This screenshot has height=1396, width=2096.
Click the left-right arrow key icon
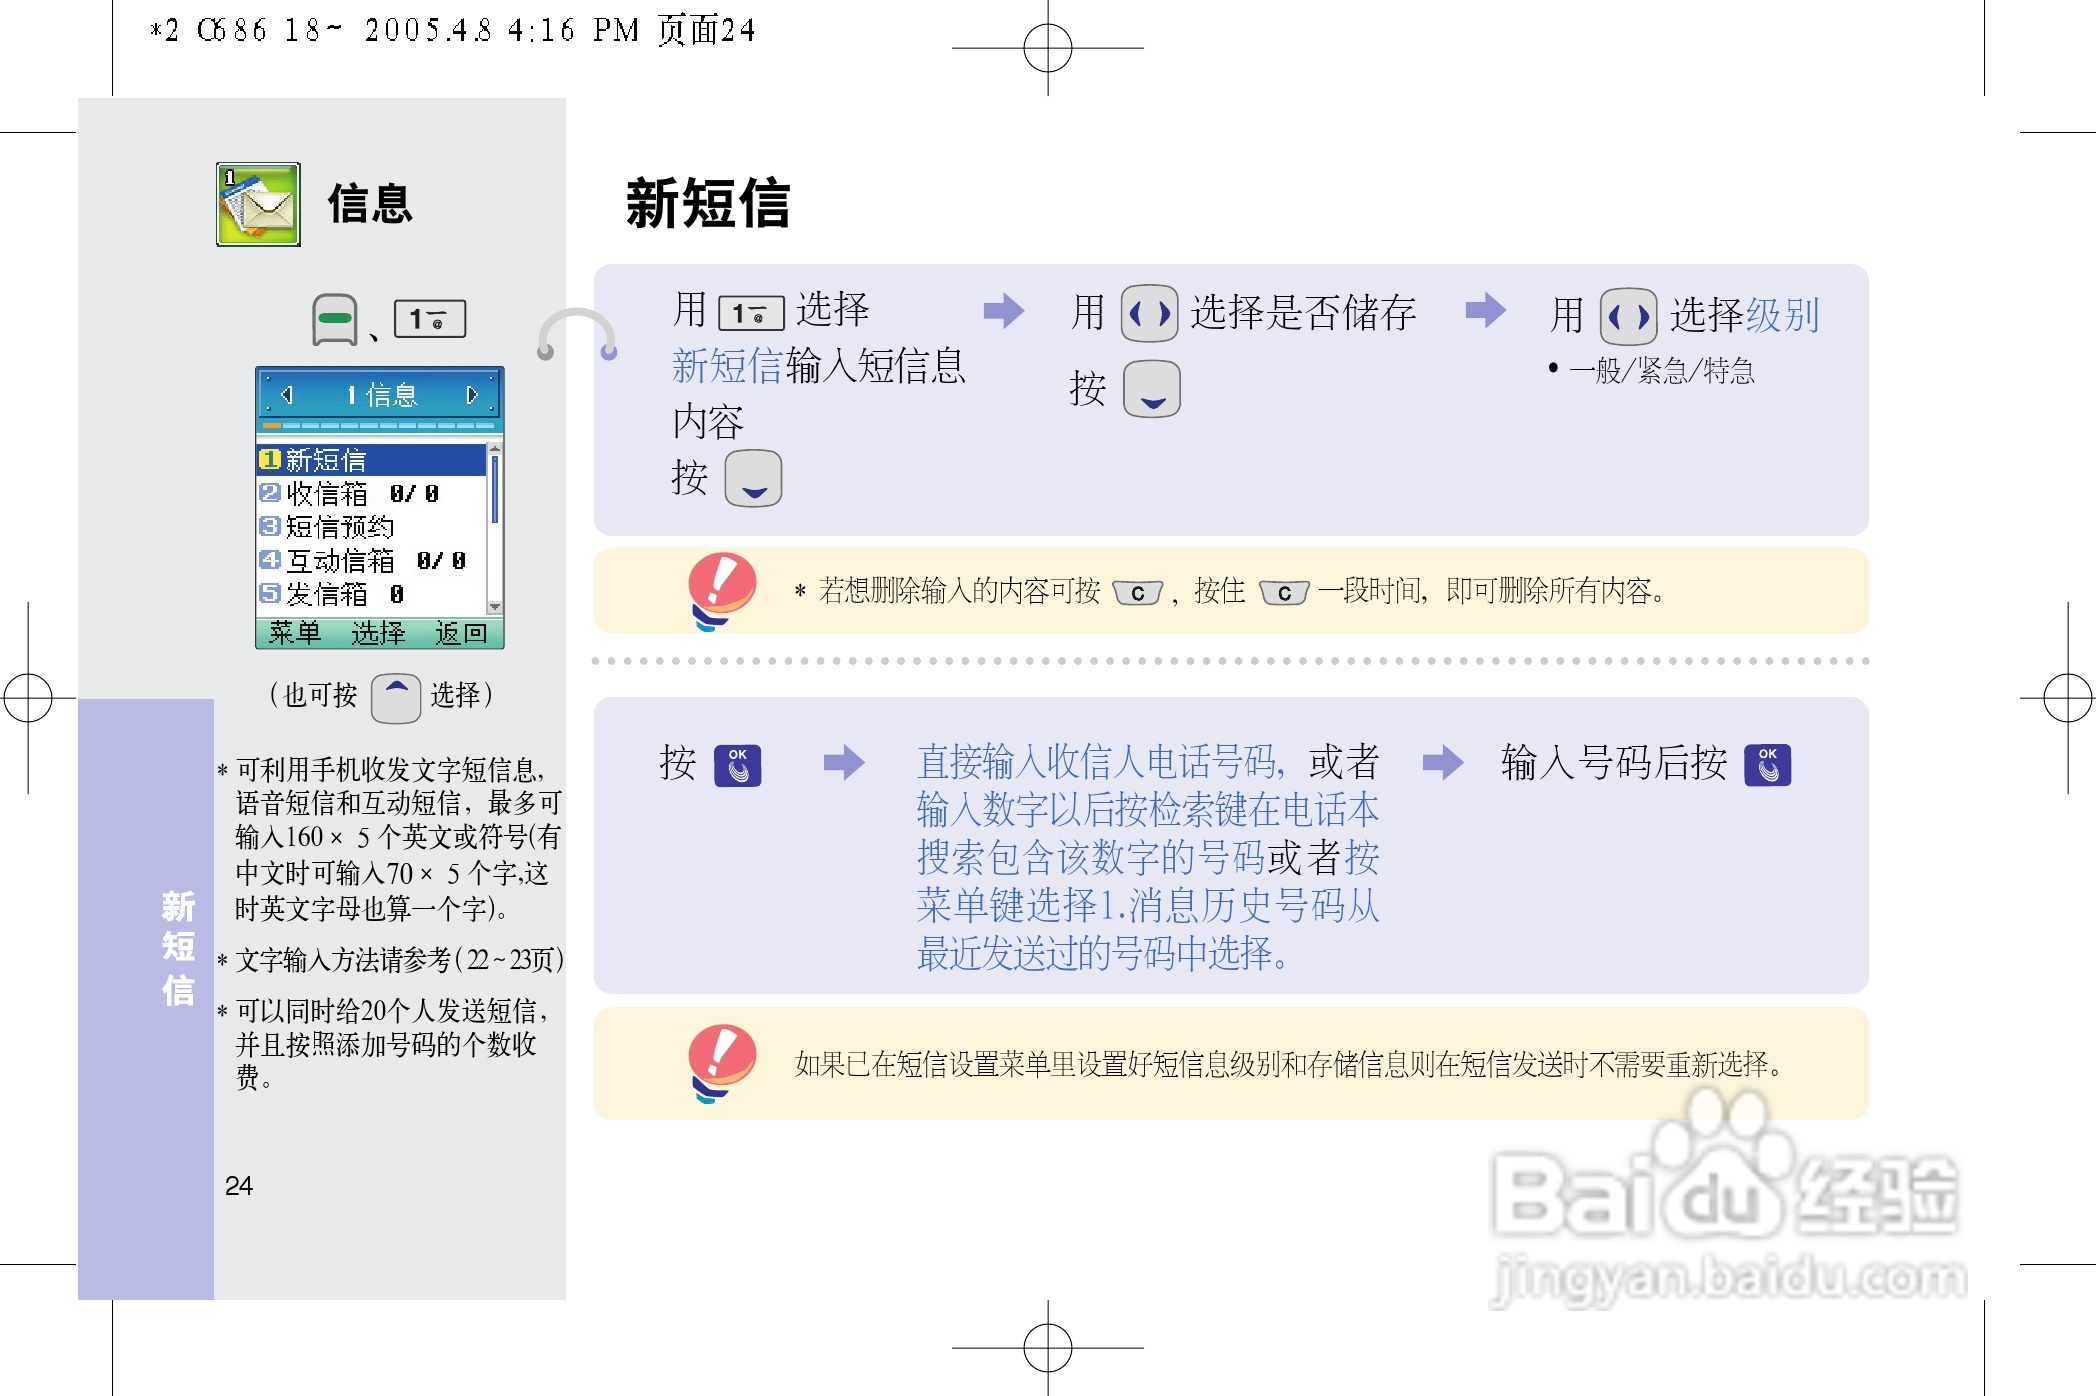[1151, 313]
